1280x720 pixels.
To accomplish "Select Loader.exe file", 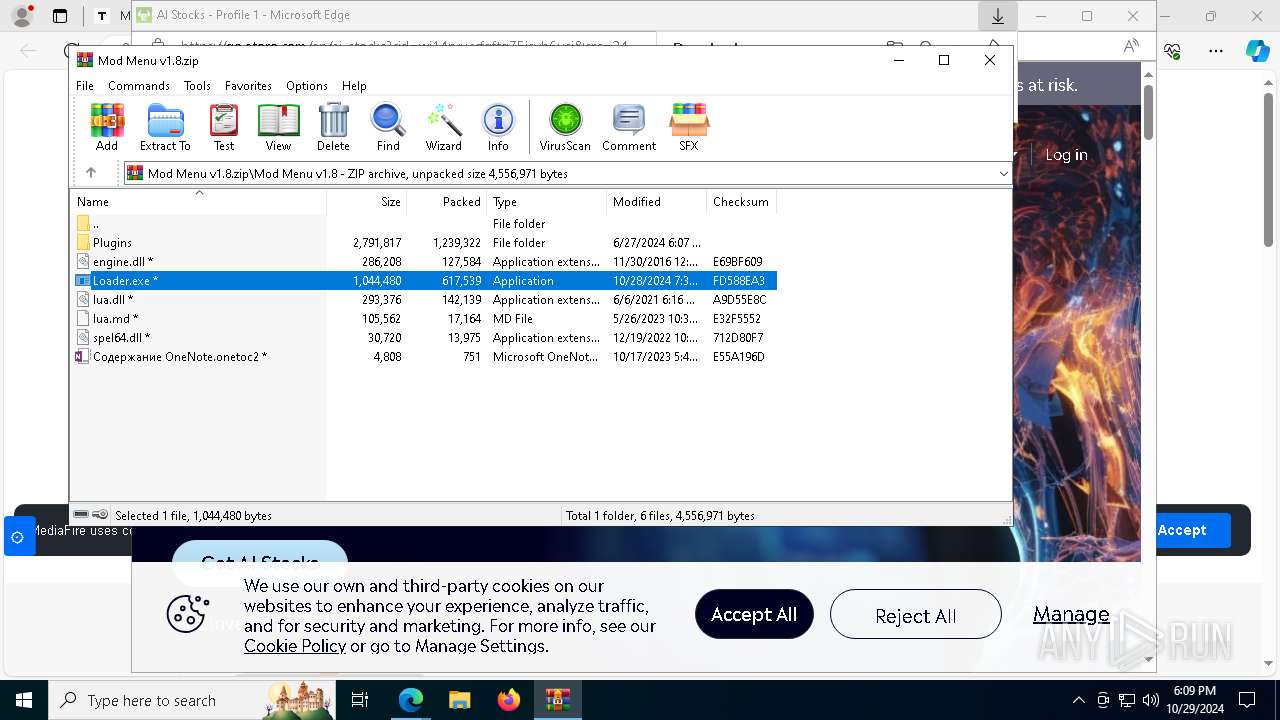I will tap(425, 281).
